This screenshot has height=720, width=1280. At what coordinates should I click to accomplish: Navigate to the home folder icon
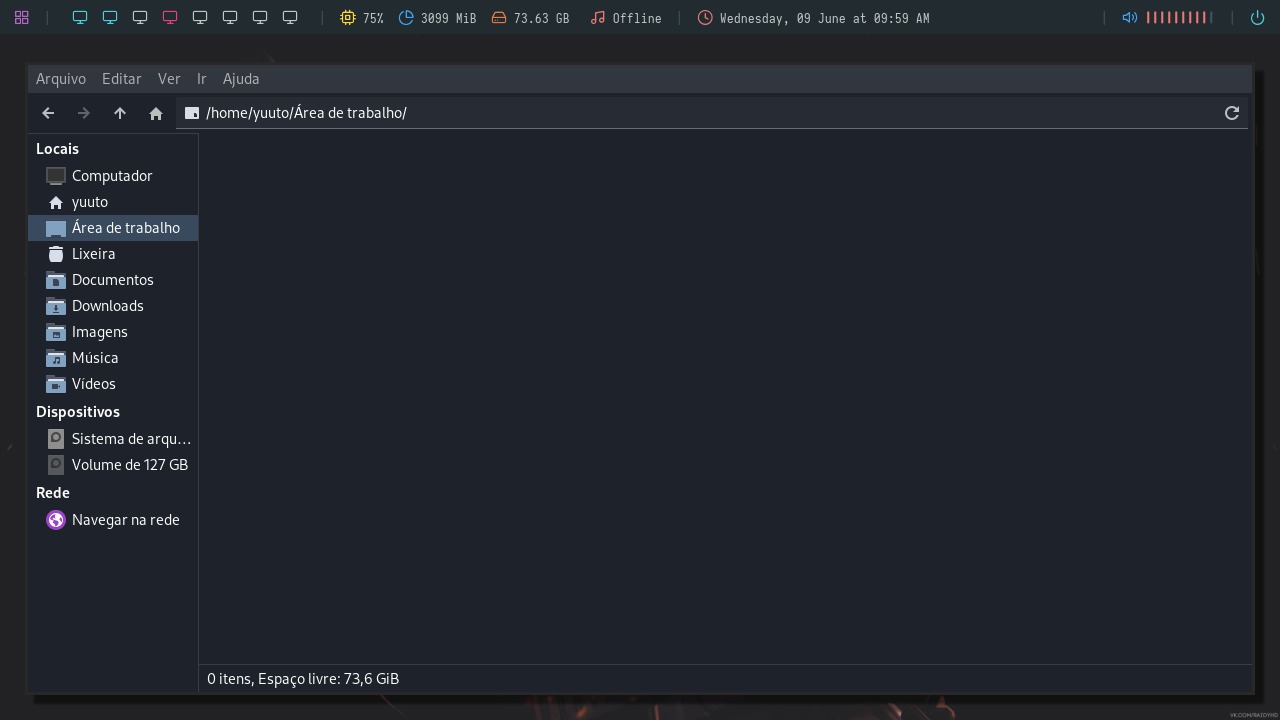156,113
